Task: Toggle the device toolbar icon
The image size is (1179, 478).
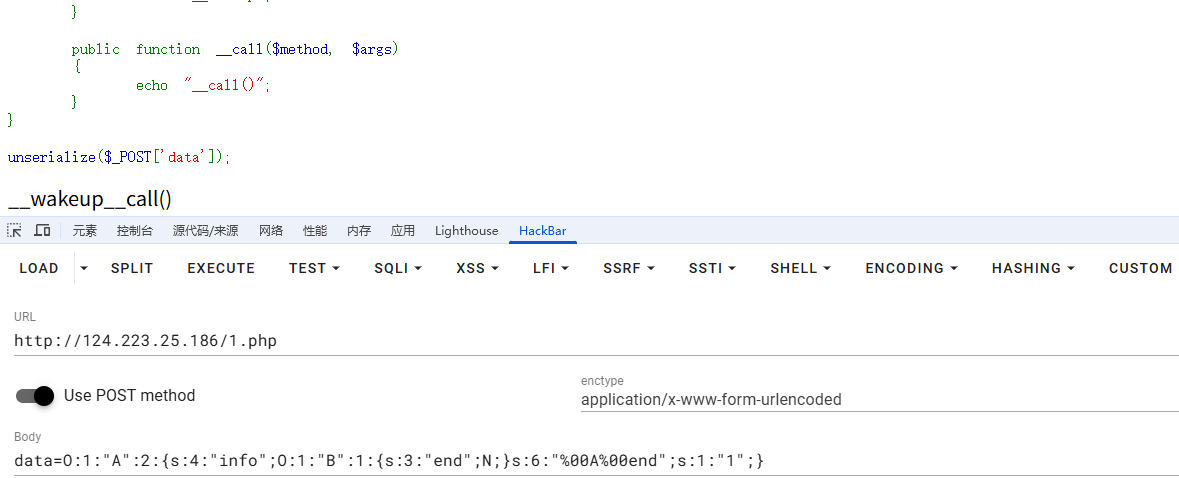Action: point(42,231)
